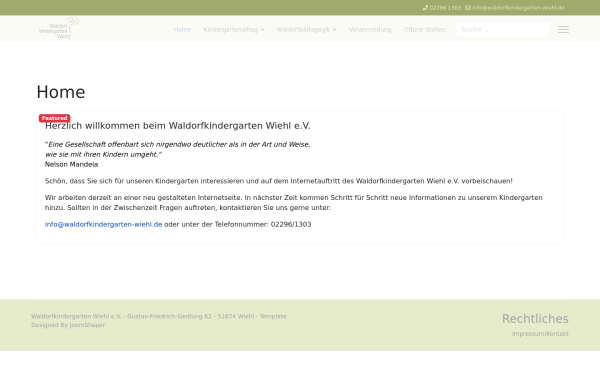Open the Kindergartenalltag menu item

231,29
